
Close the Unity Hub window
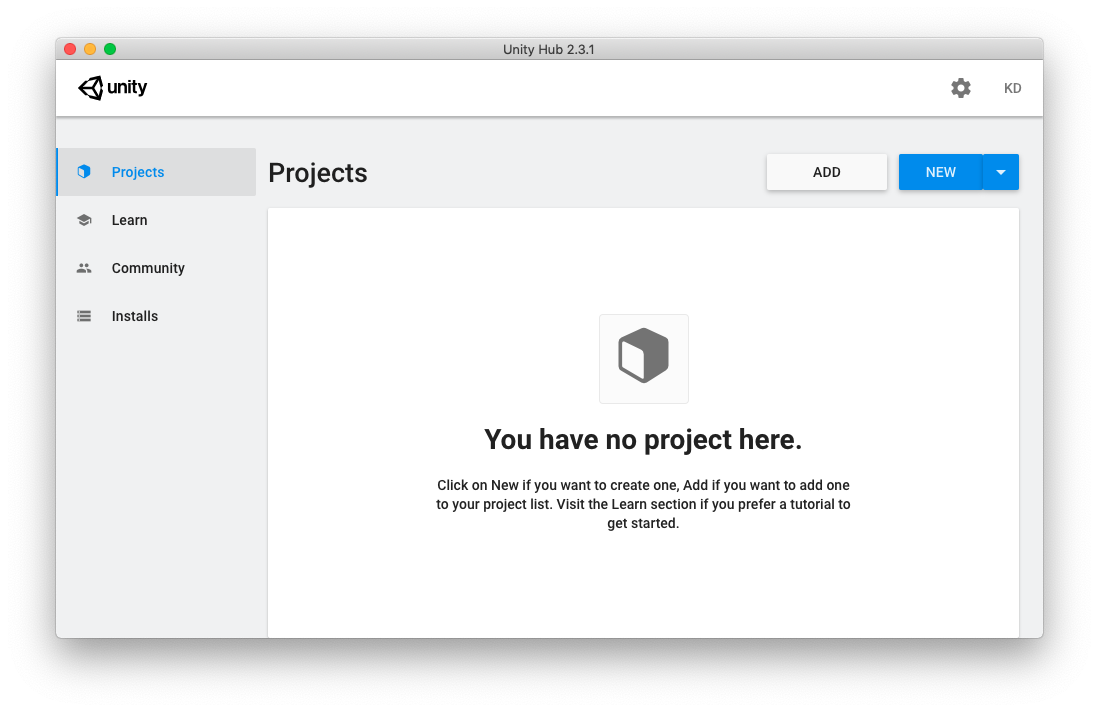[70, 49]
